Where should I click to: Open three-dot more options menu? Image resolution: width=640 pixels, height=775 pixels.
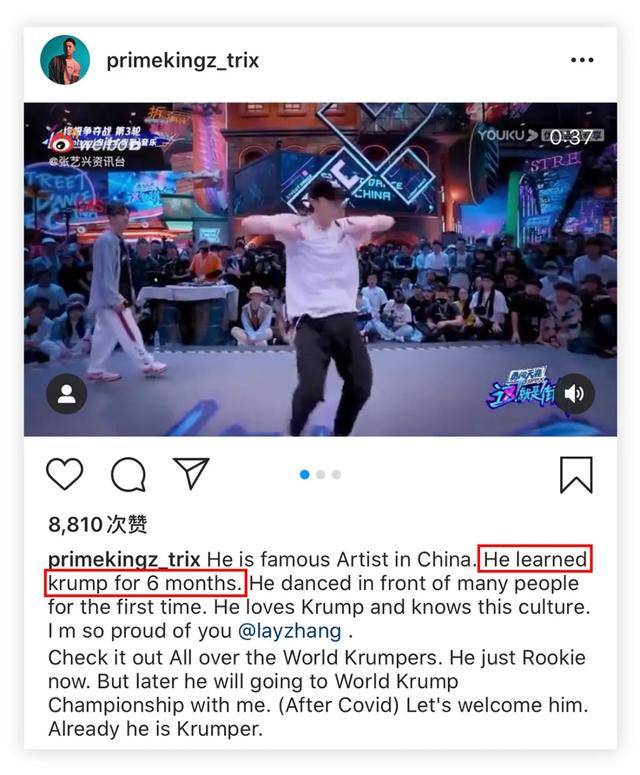tap(582, 60)
